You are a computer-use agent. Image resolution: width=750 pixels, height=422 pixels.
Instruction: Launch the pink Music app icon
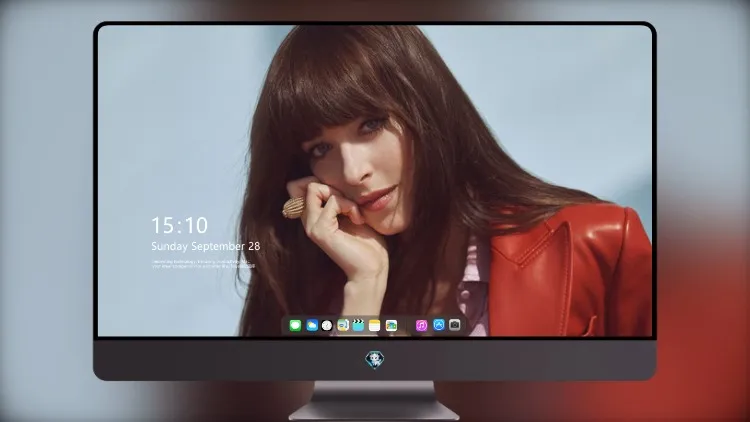(421, 325)
